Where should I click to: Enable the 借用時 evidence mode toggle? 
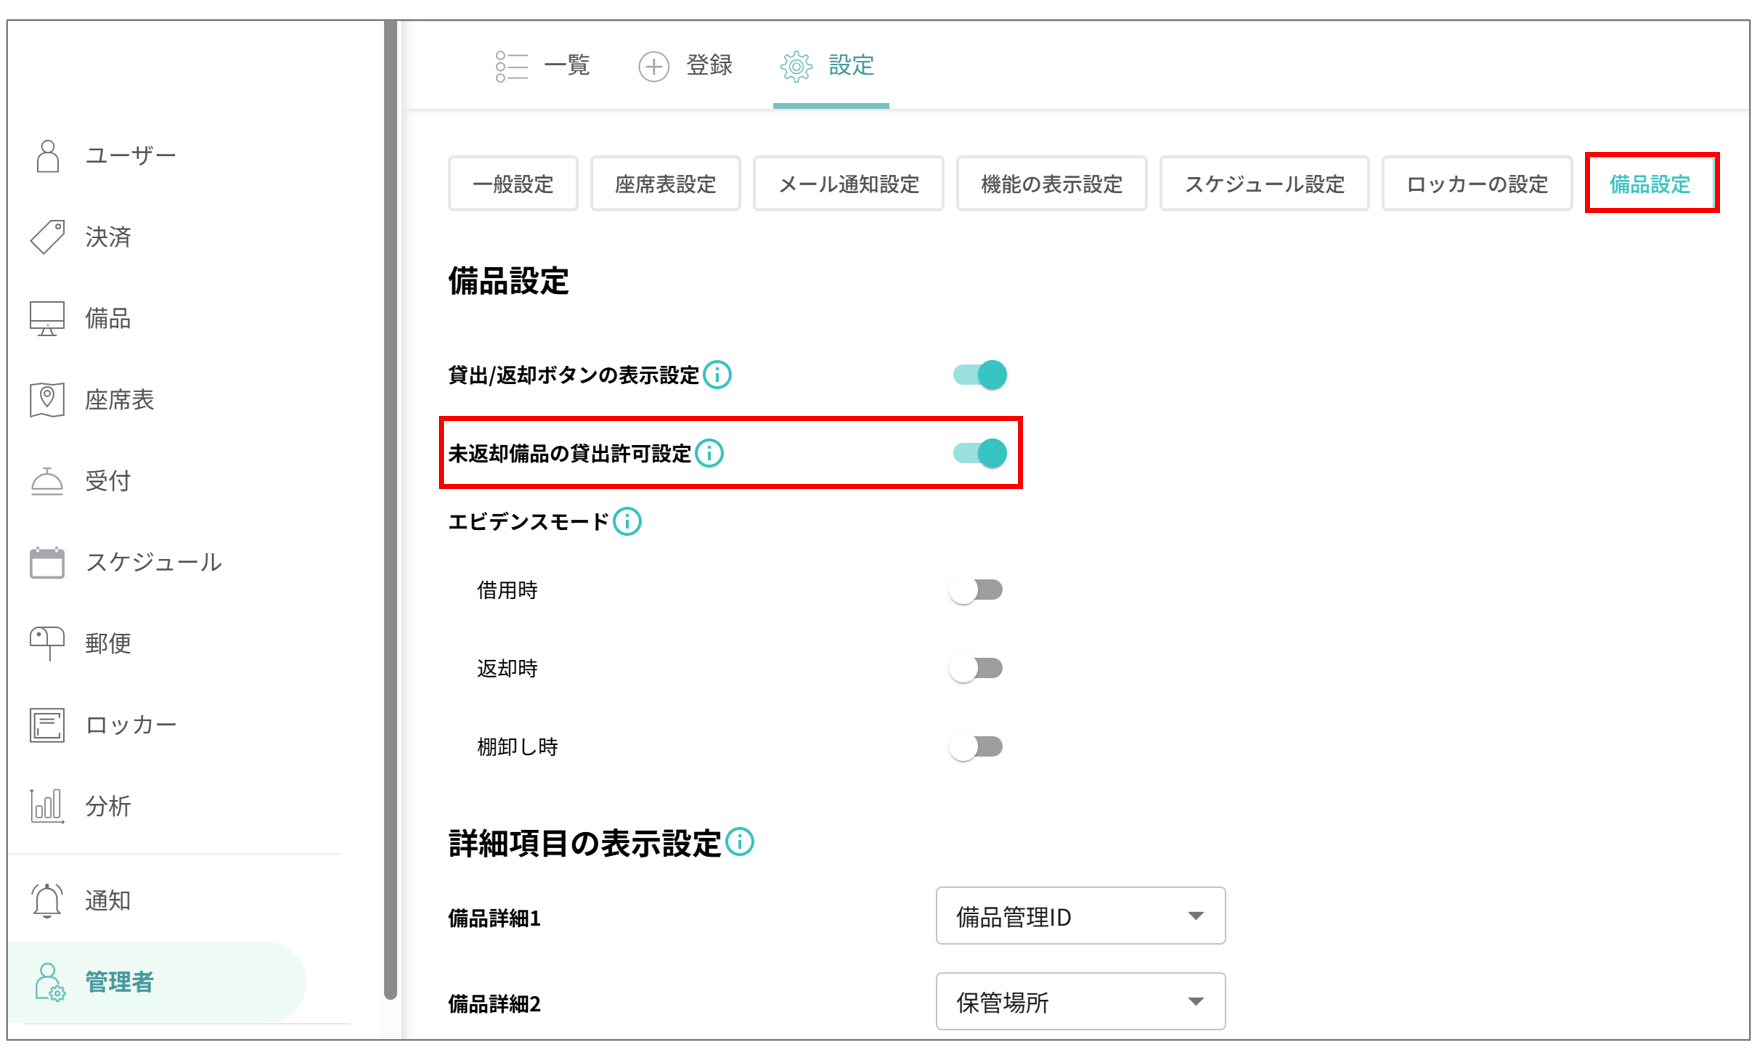(x=977, y=589)
